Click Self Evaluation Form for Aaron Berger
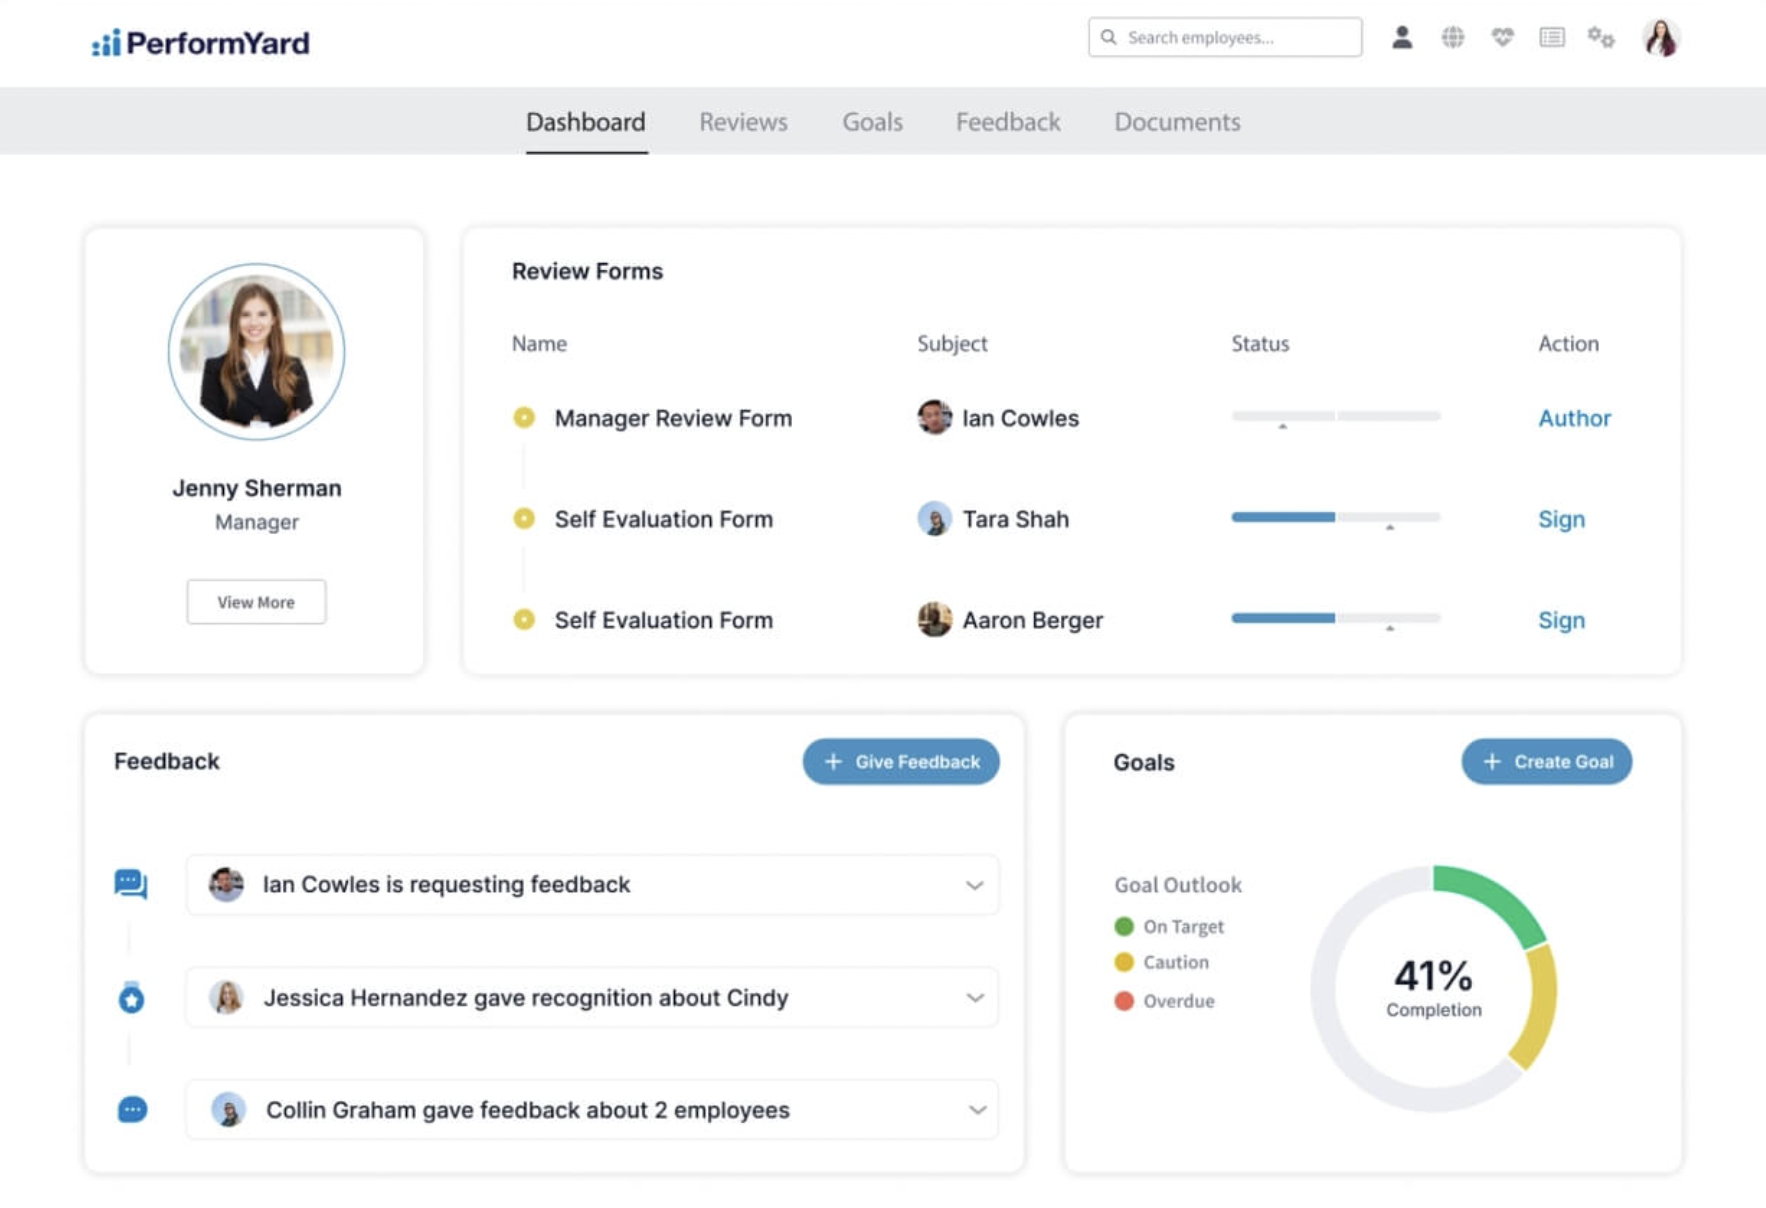Viewport: 1766px width, 1208px height. point(664,620)
